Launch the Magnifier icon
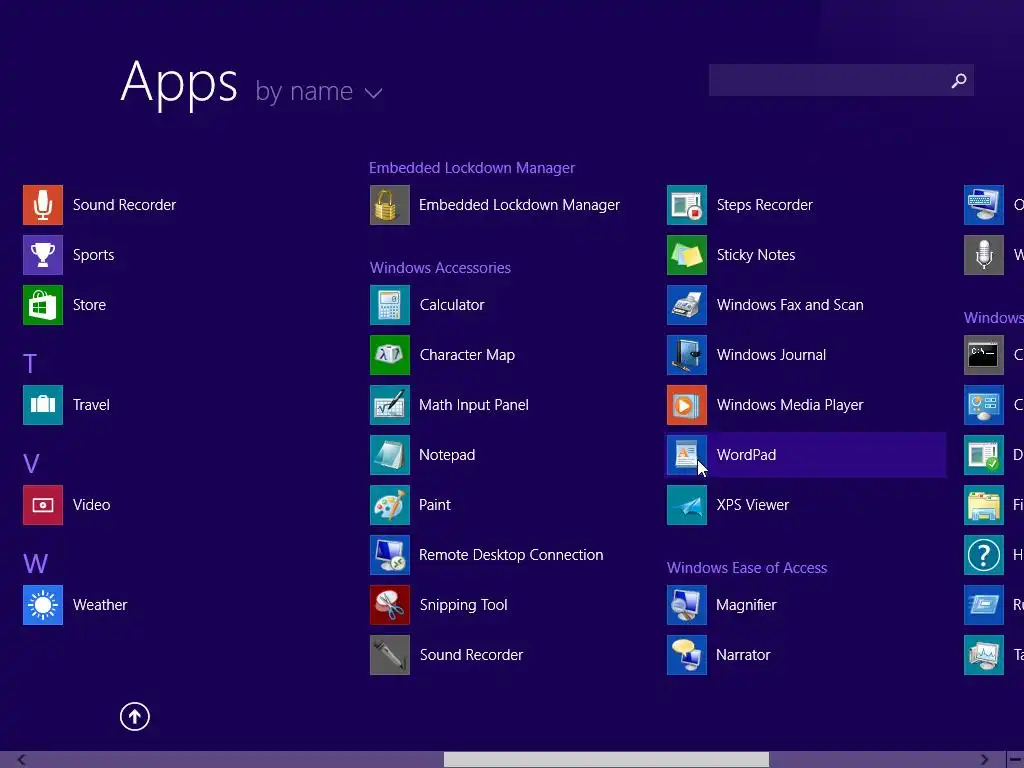Viewport: 1024px width, 768px height. pyautogui.click(x=687, y=605)
